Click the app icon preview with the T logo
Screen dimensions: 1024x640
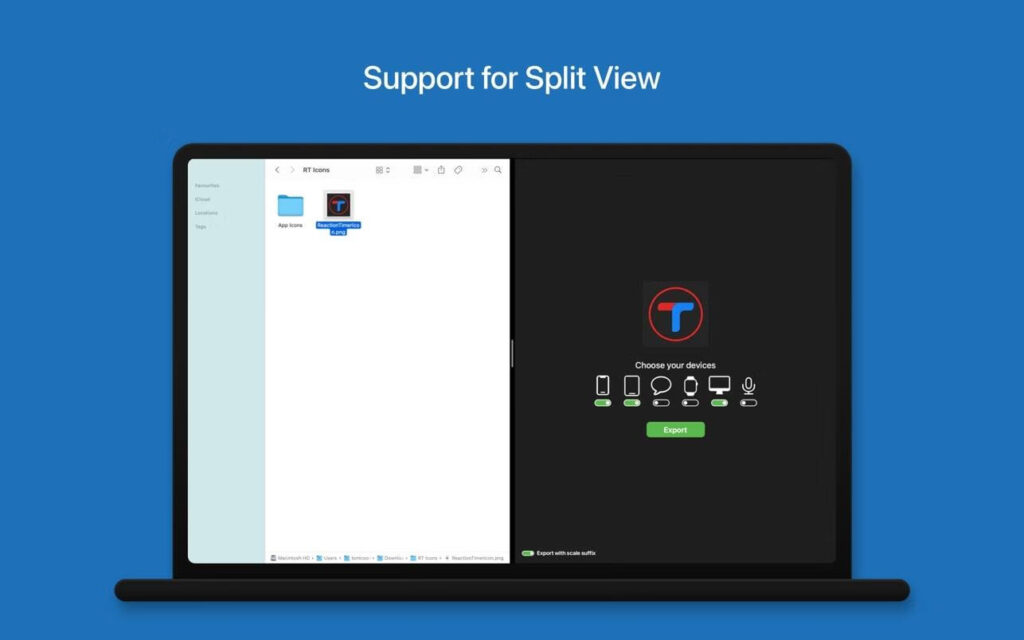coord(675,313)
